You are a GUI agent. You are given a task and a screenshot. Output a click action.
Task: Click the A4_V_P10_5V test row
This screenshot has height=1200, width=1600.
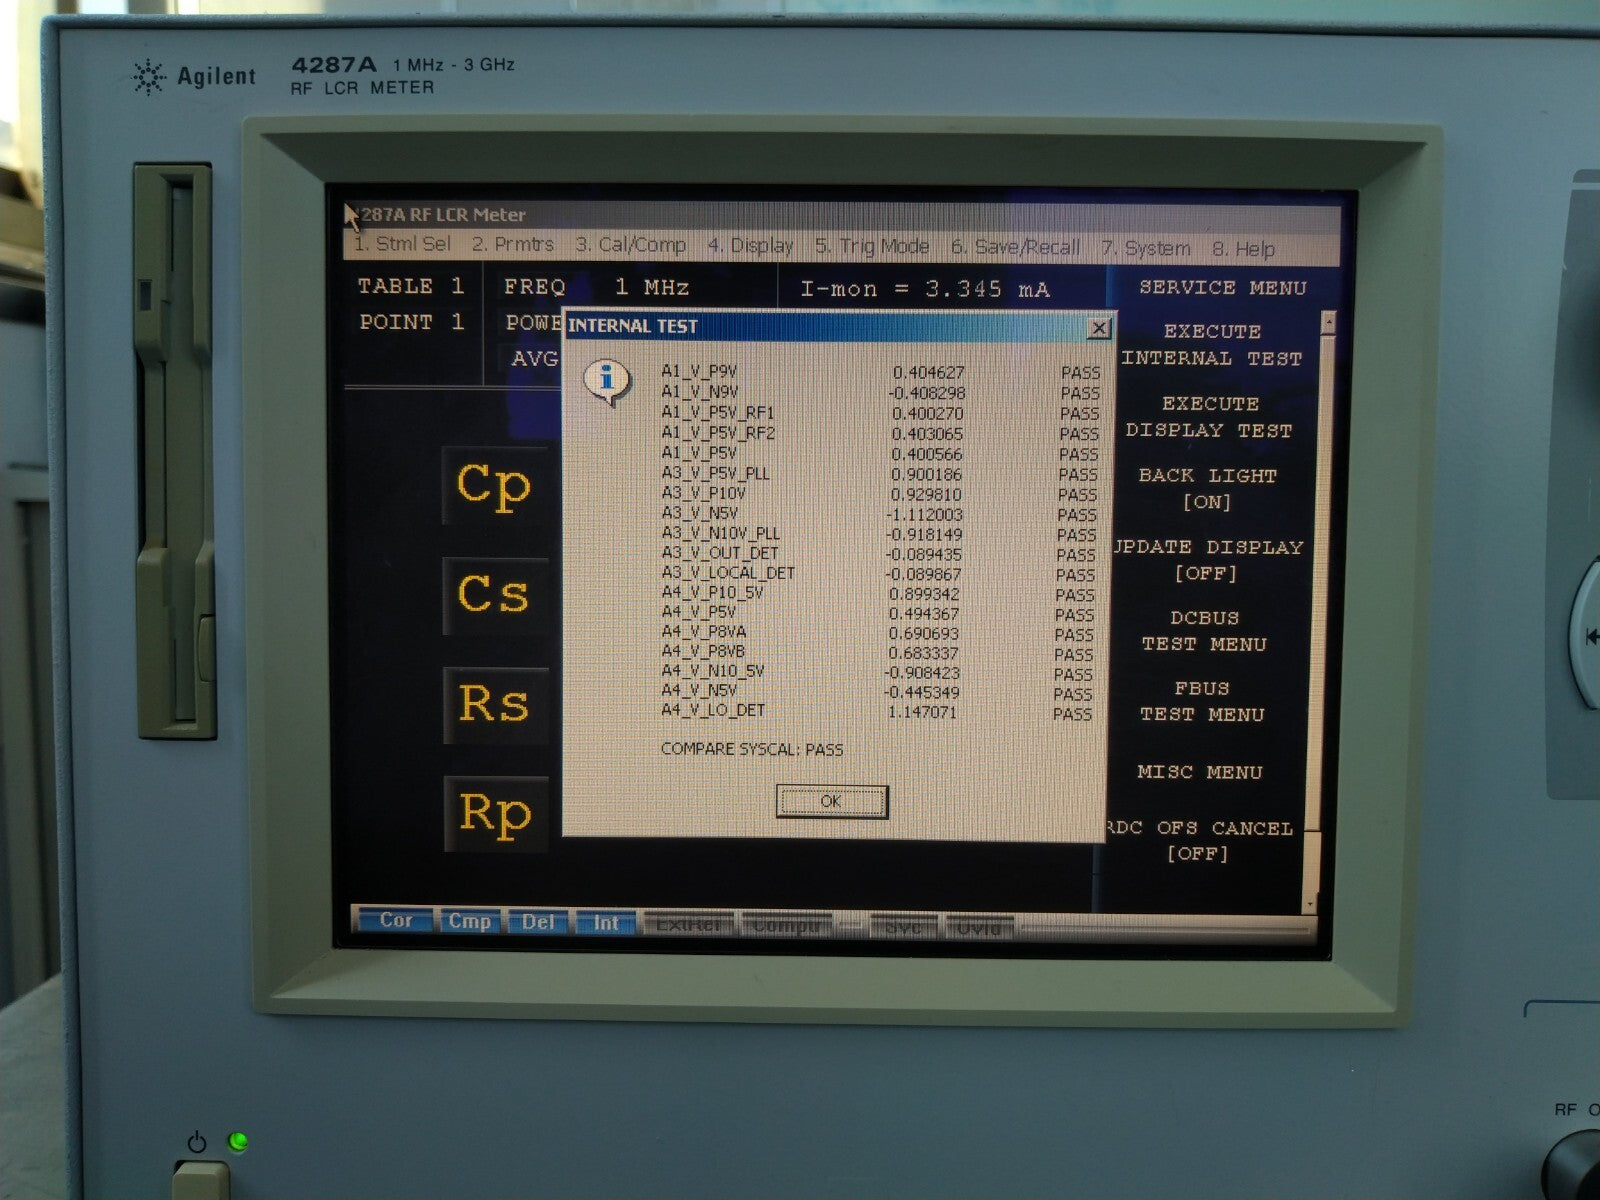coord(877,593)
